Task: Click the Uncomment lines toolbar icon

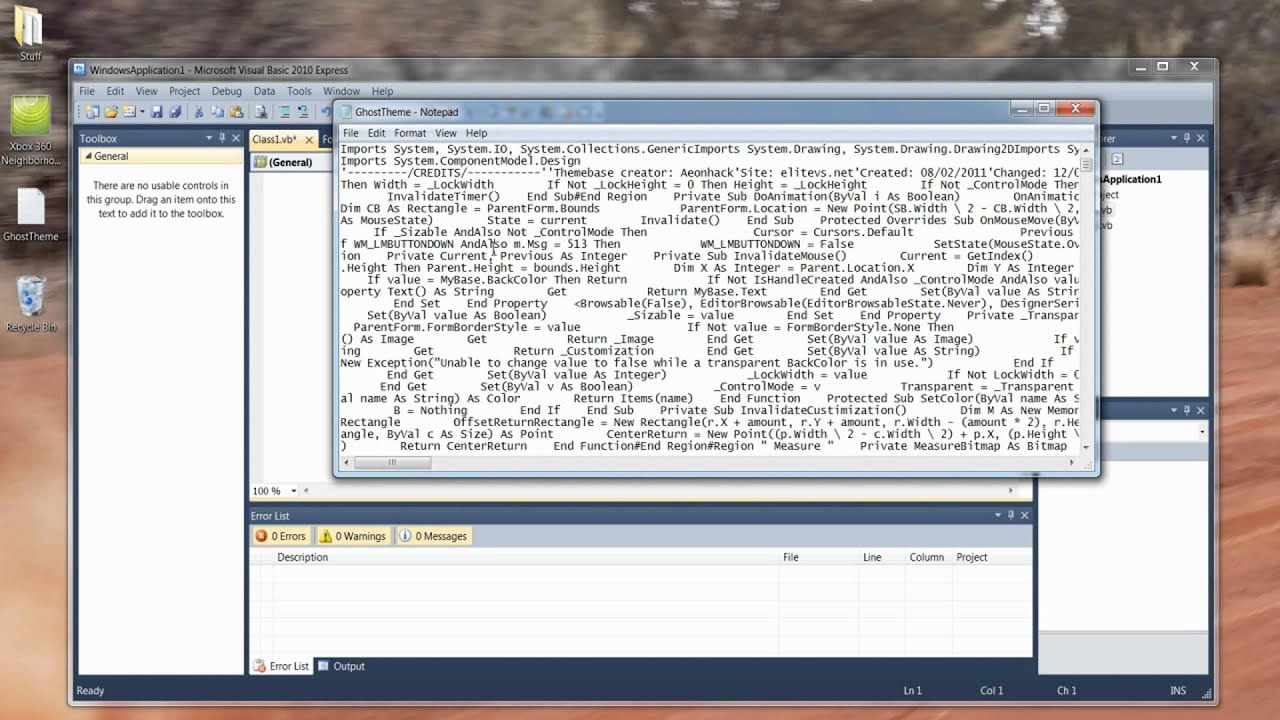Action: coord(303,111)
